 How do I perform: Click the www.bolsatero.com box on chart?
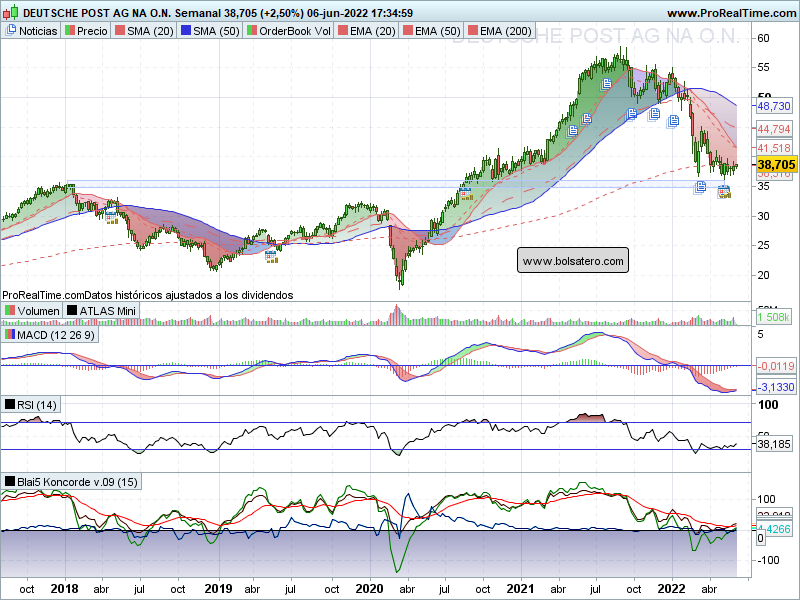pos(573,261)
